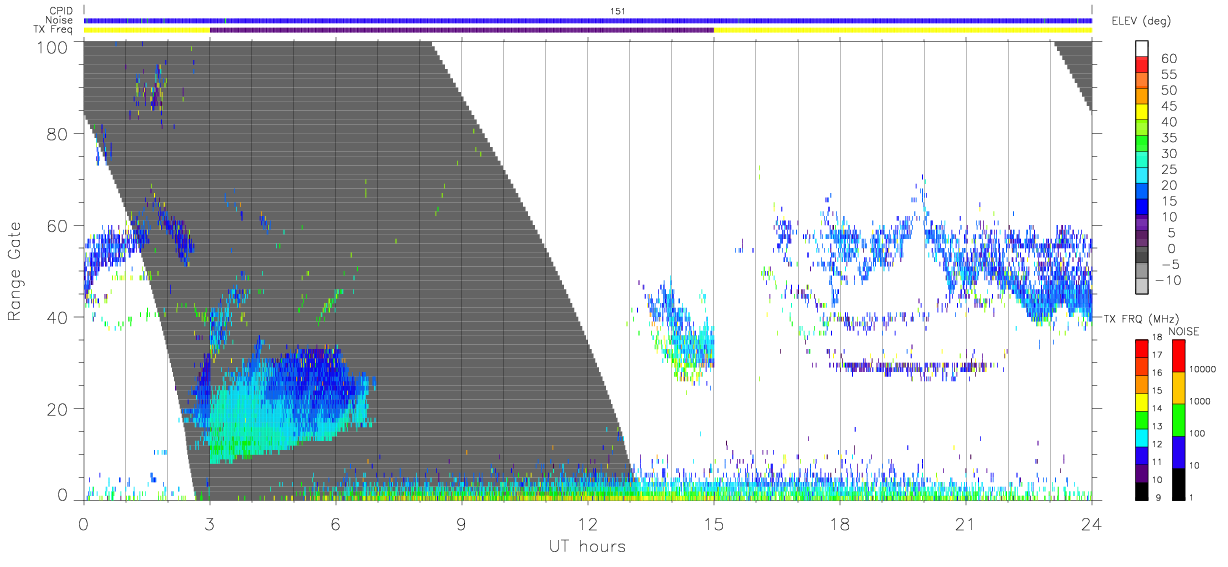The width and height of the screenshot is (1228, 567).
Task: Click the ELEV colorbar label 60
Action: pos(1169,59)
